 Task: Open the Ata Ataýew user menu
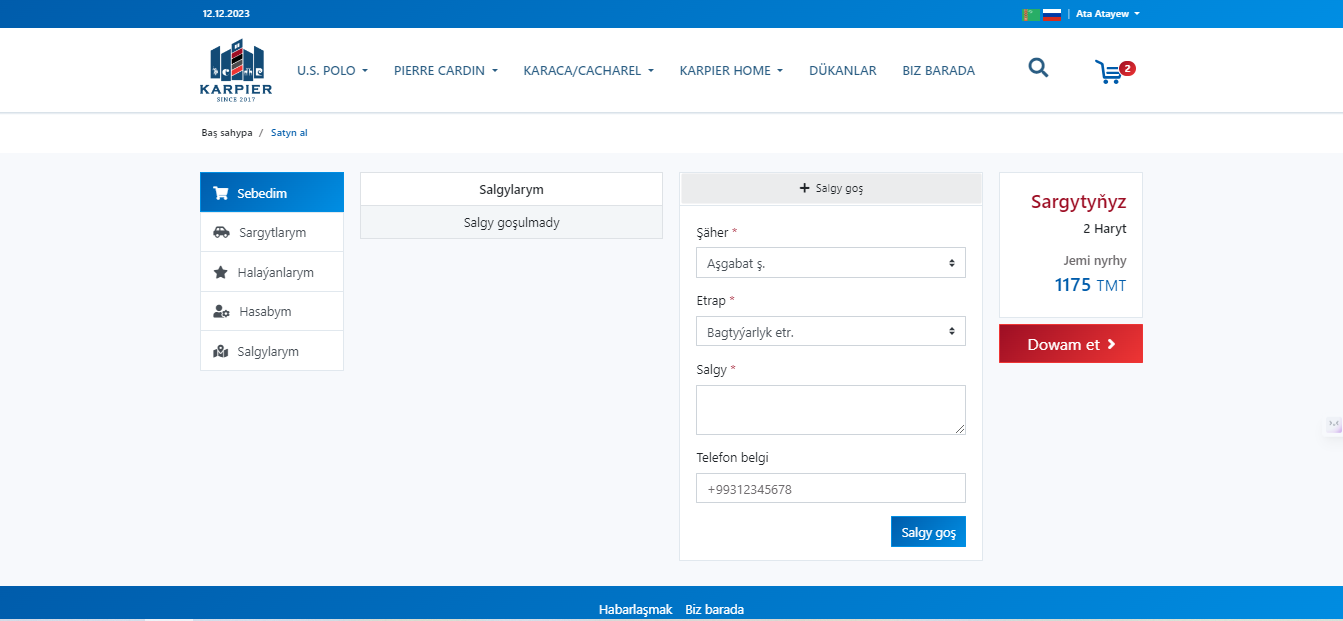point(1107,14)
